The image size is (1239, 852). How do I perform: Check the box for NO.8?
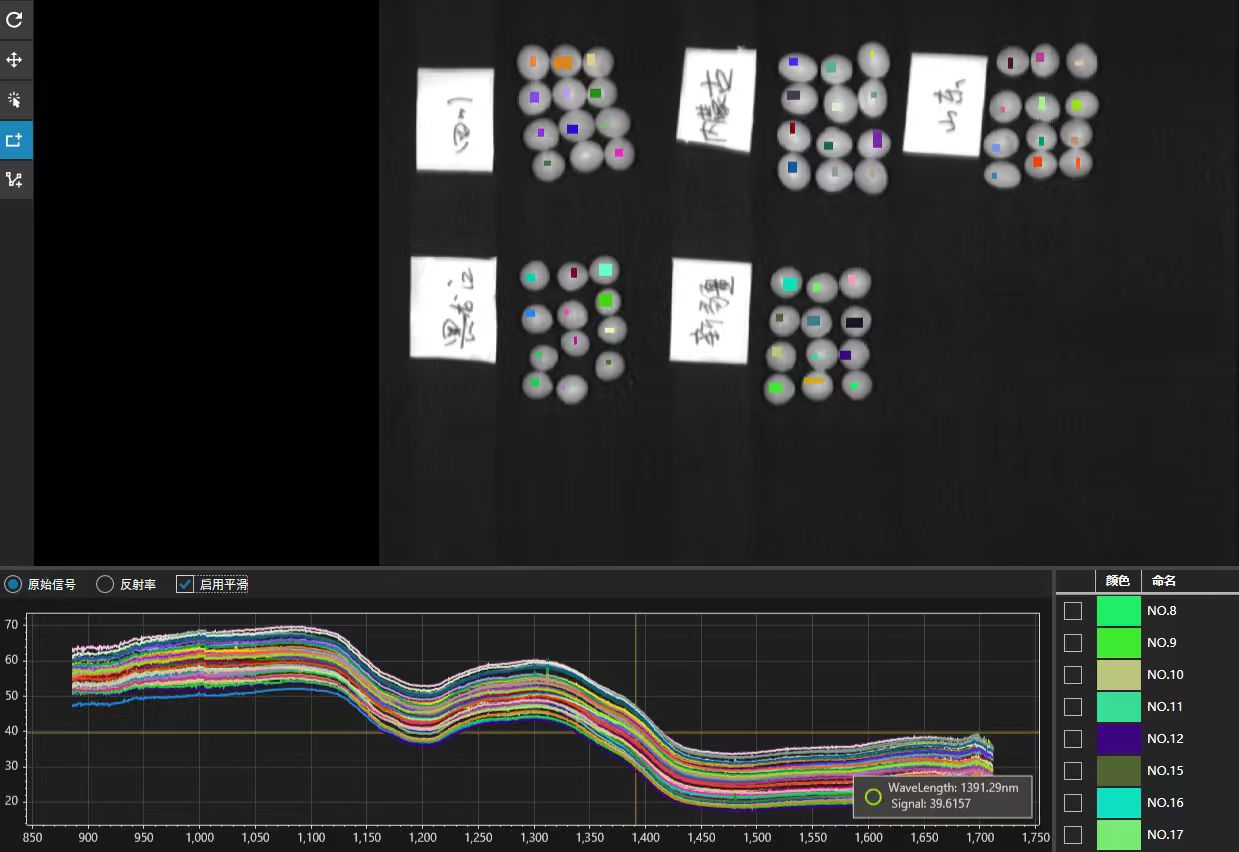pyautogui.click(x=1072, y=611)
